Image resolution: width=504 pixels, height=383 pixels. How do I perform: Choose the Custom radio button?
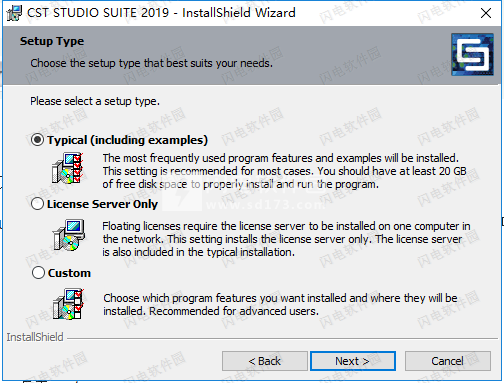point(38,273)
